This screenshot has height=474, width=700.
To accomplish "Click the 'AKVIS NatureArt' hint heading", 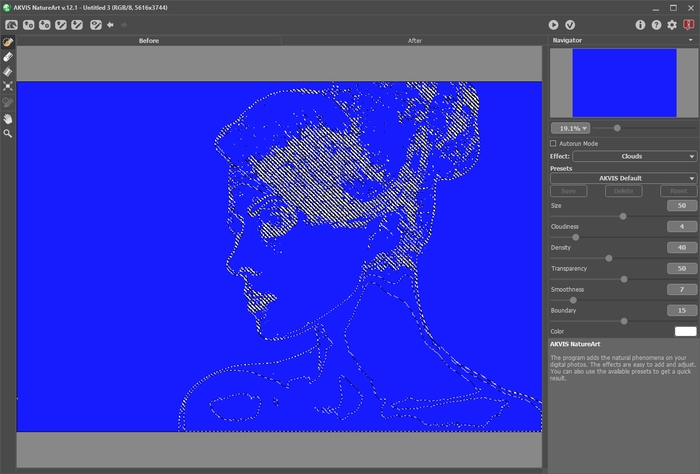I will pos(575,344).
